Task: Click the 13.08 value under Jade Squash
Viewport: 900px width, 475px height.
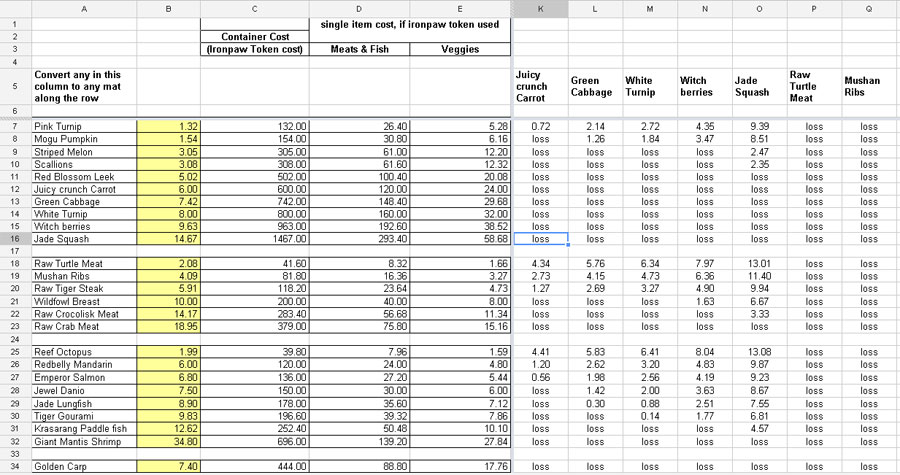Action: (x=759, y=352)
